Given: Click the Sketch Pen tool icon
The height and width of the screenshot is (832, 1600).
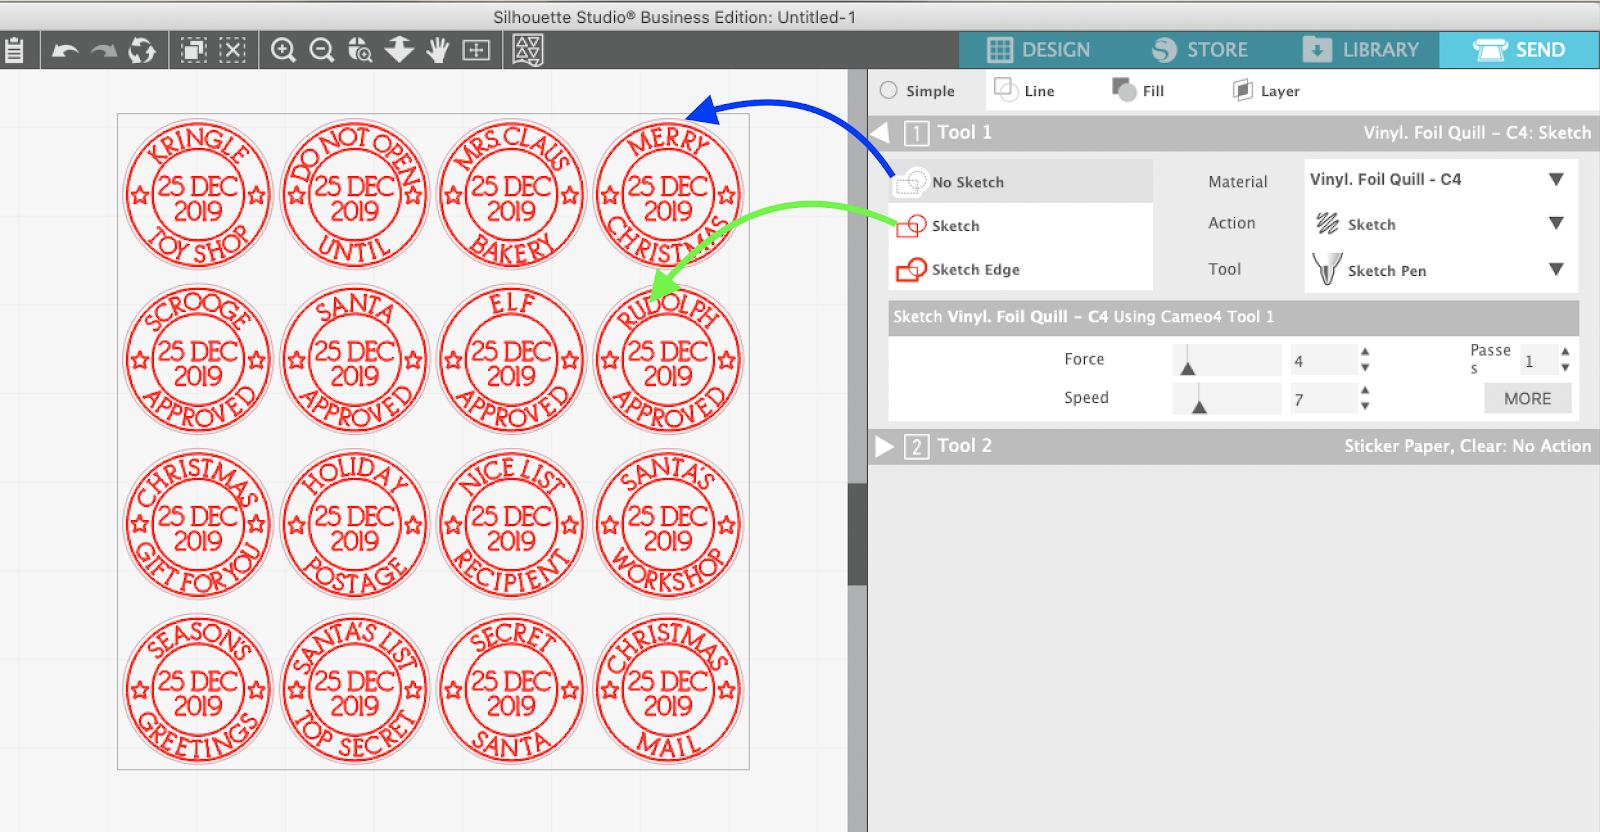Looking at the screenshot, I should (x=1327, y=269).
